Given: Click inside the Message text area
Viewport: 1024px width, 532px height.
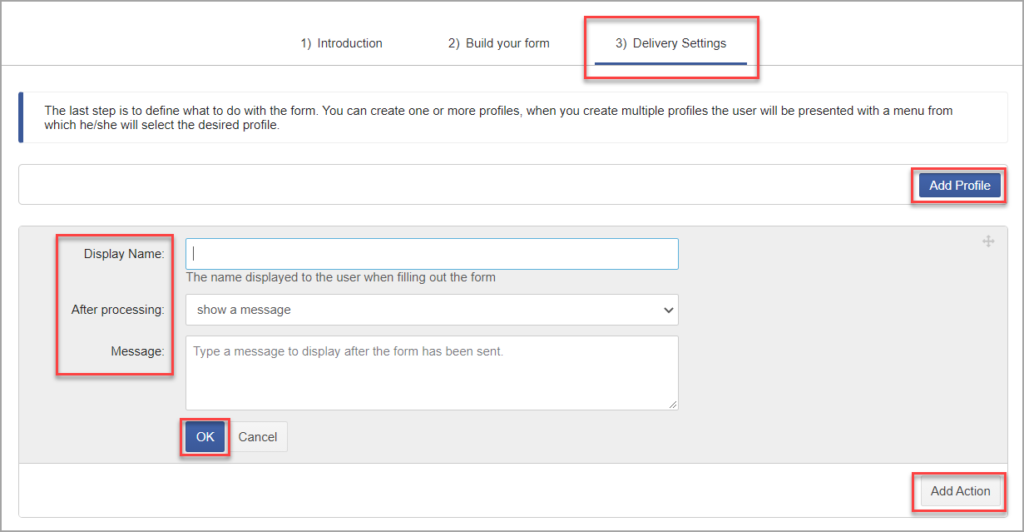Looking at the screenshot, I should pos(432,373).
